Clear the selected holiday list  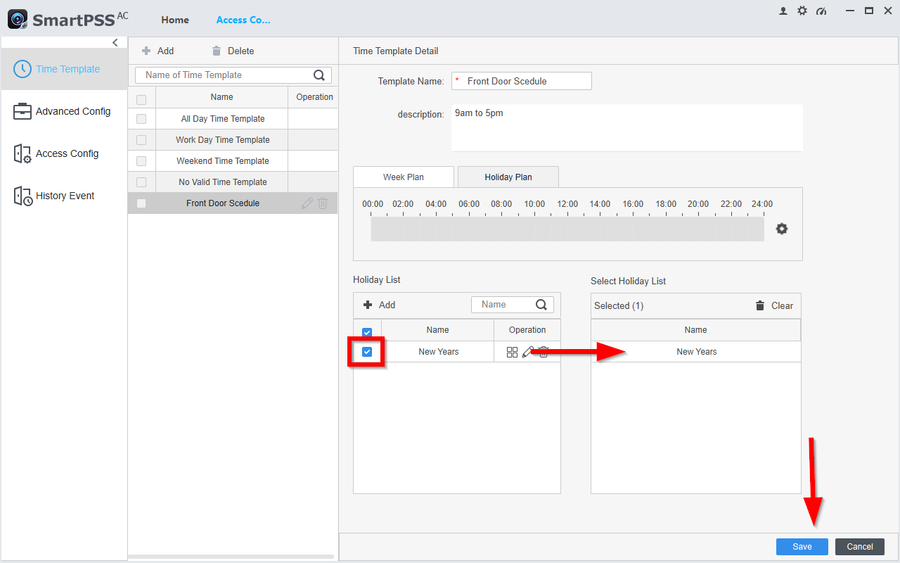(x=774, y=306)
